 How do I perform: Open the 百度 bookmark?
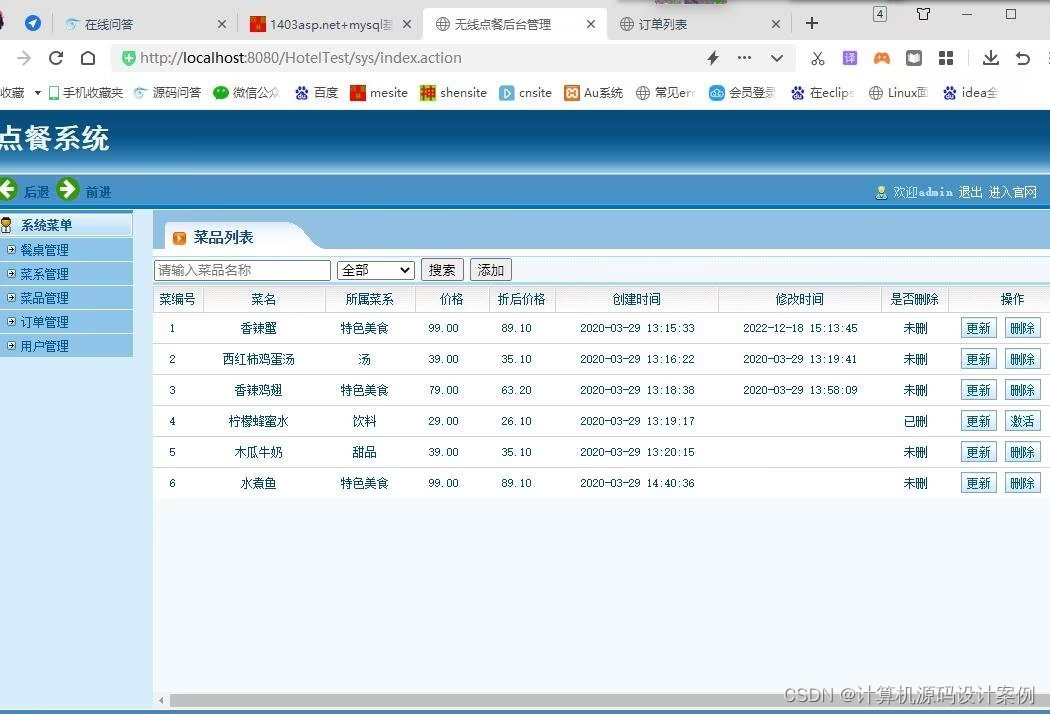[317, 93]
